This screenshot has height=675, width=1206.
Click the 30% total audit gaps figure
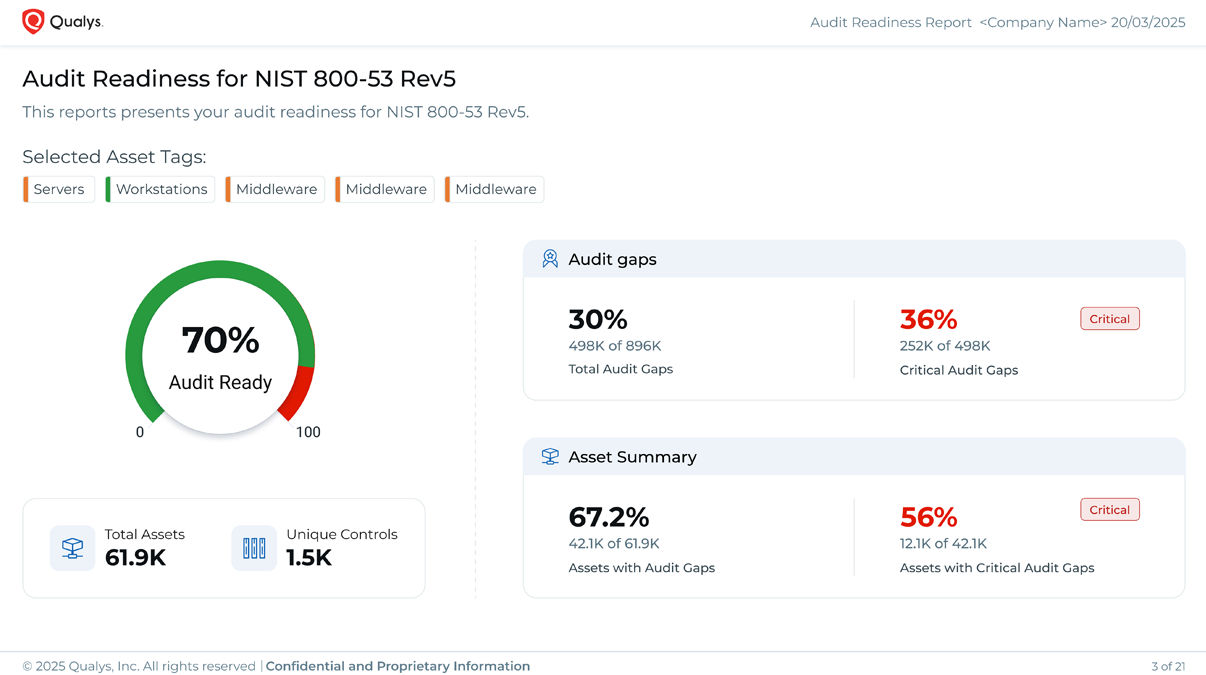click(x=598, y=319)
